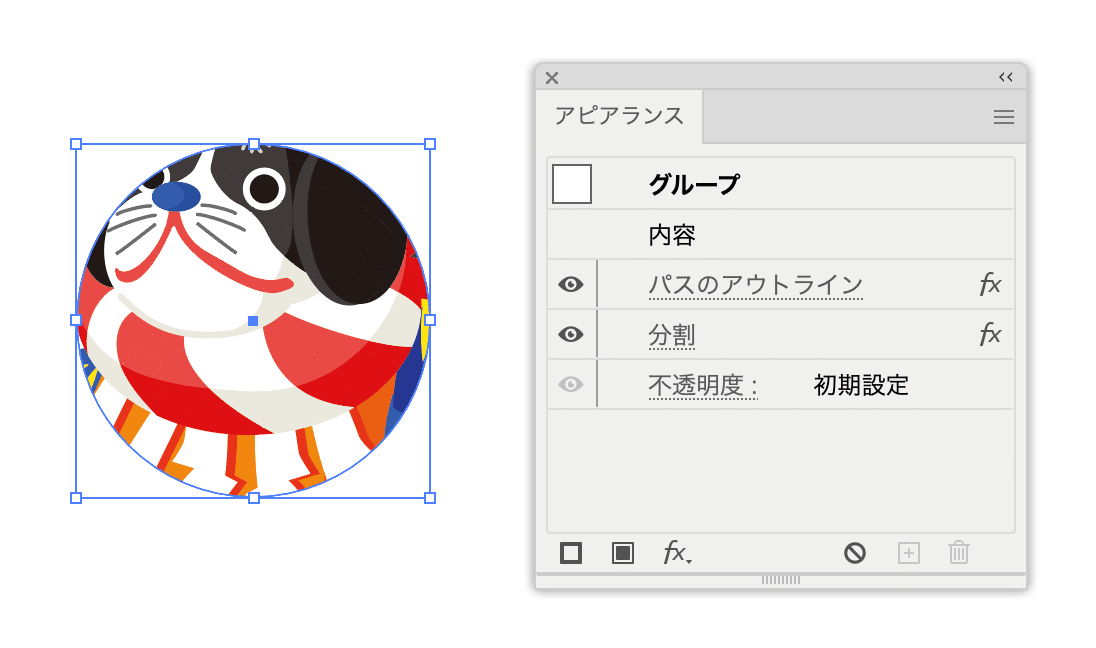This screenshot has width=1096, height=648.
Task: Select the アピアランス tab
Action: (619, 115)
